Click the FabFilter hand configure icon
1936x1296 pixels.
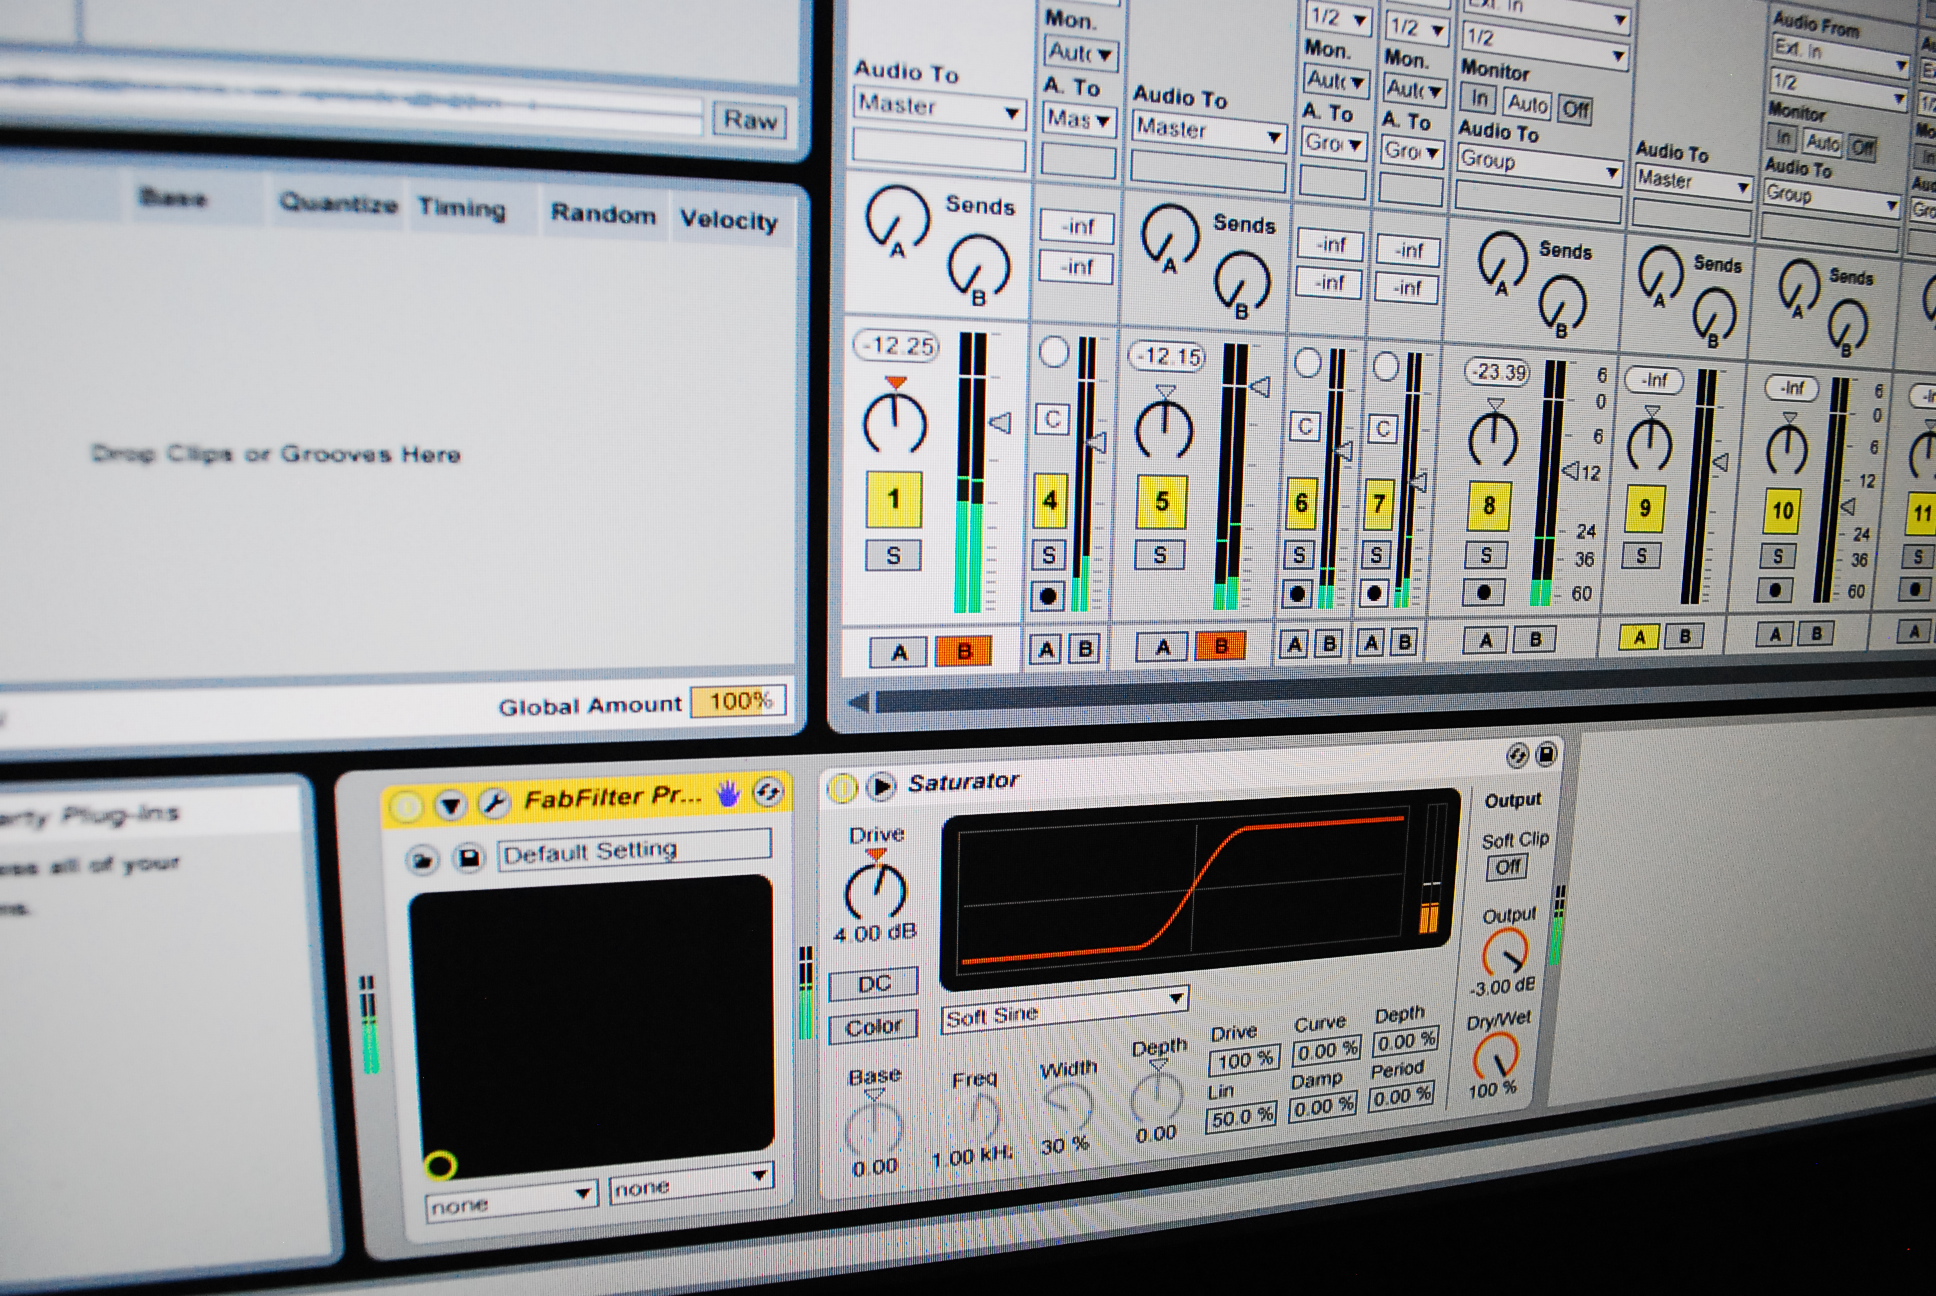[x=728, y=794]
